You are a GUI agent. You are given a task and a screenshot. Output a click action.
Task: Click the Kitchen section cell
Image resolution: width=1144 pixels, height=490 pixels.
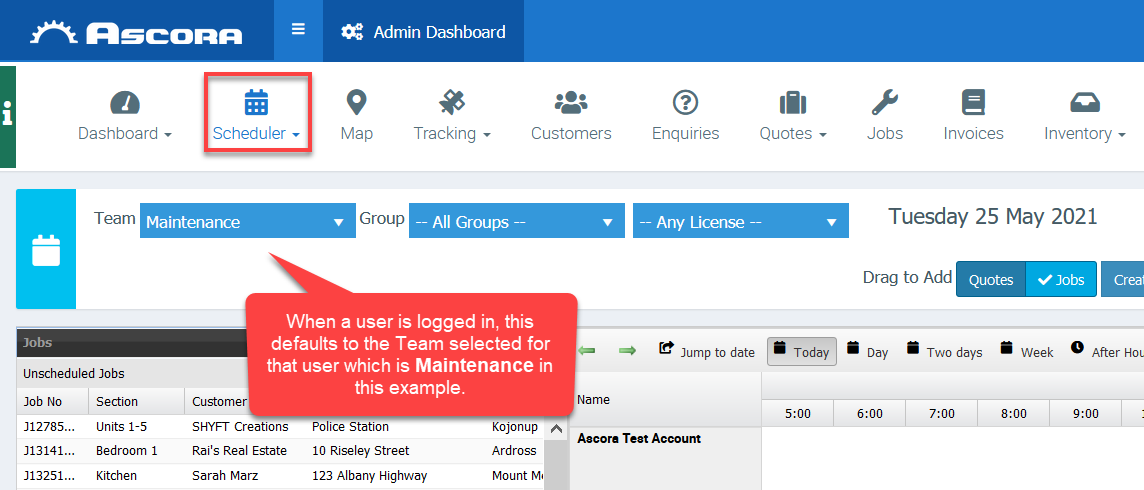[x=115, y=475]
